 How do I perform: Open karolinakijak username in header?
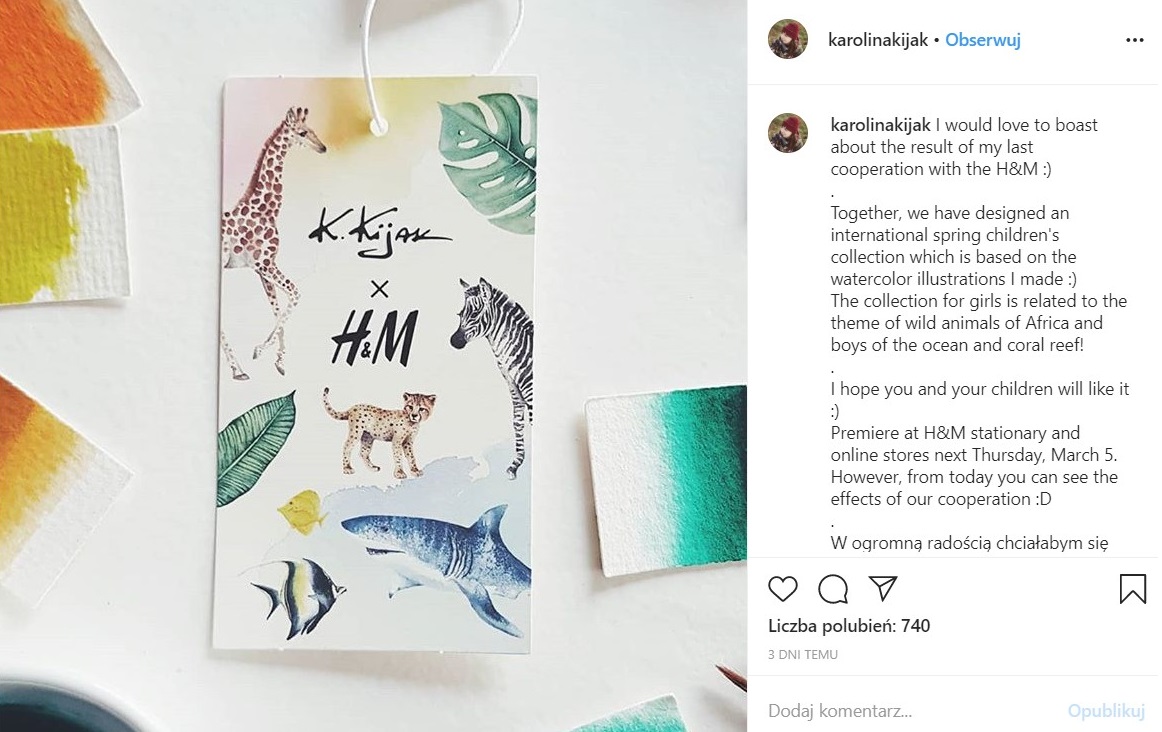(877, 40)
